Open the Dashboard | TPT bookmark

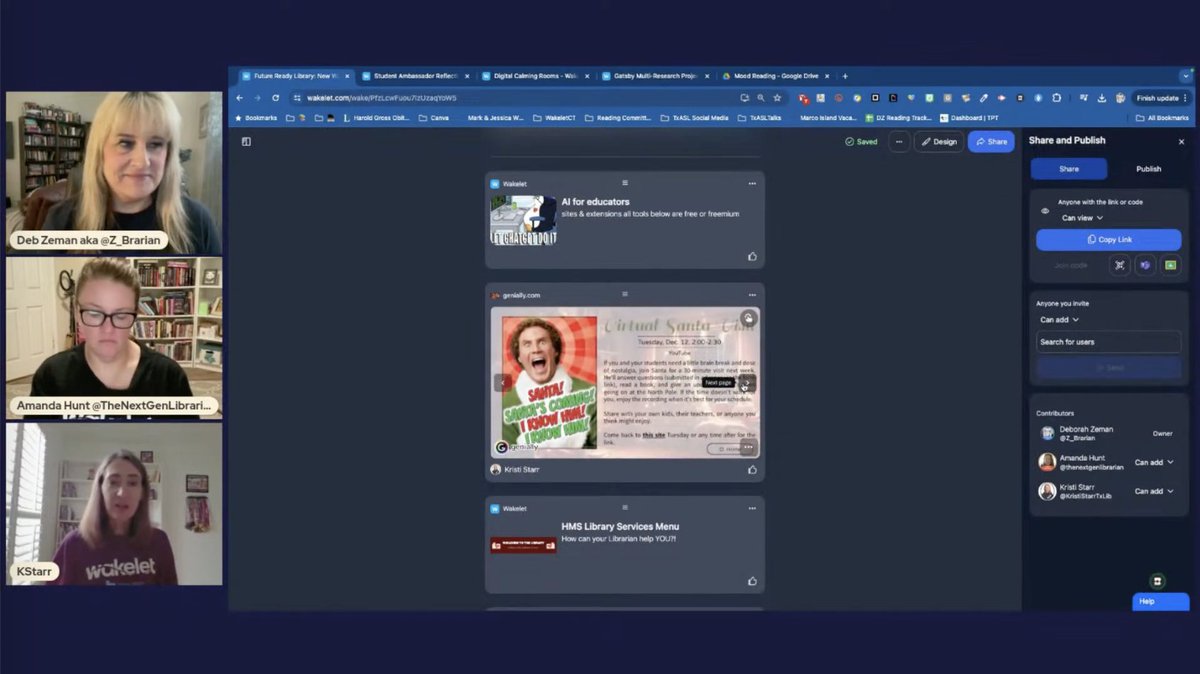(968, 118)
